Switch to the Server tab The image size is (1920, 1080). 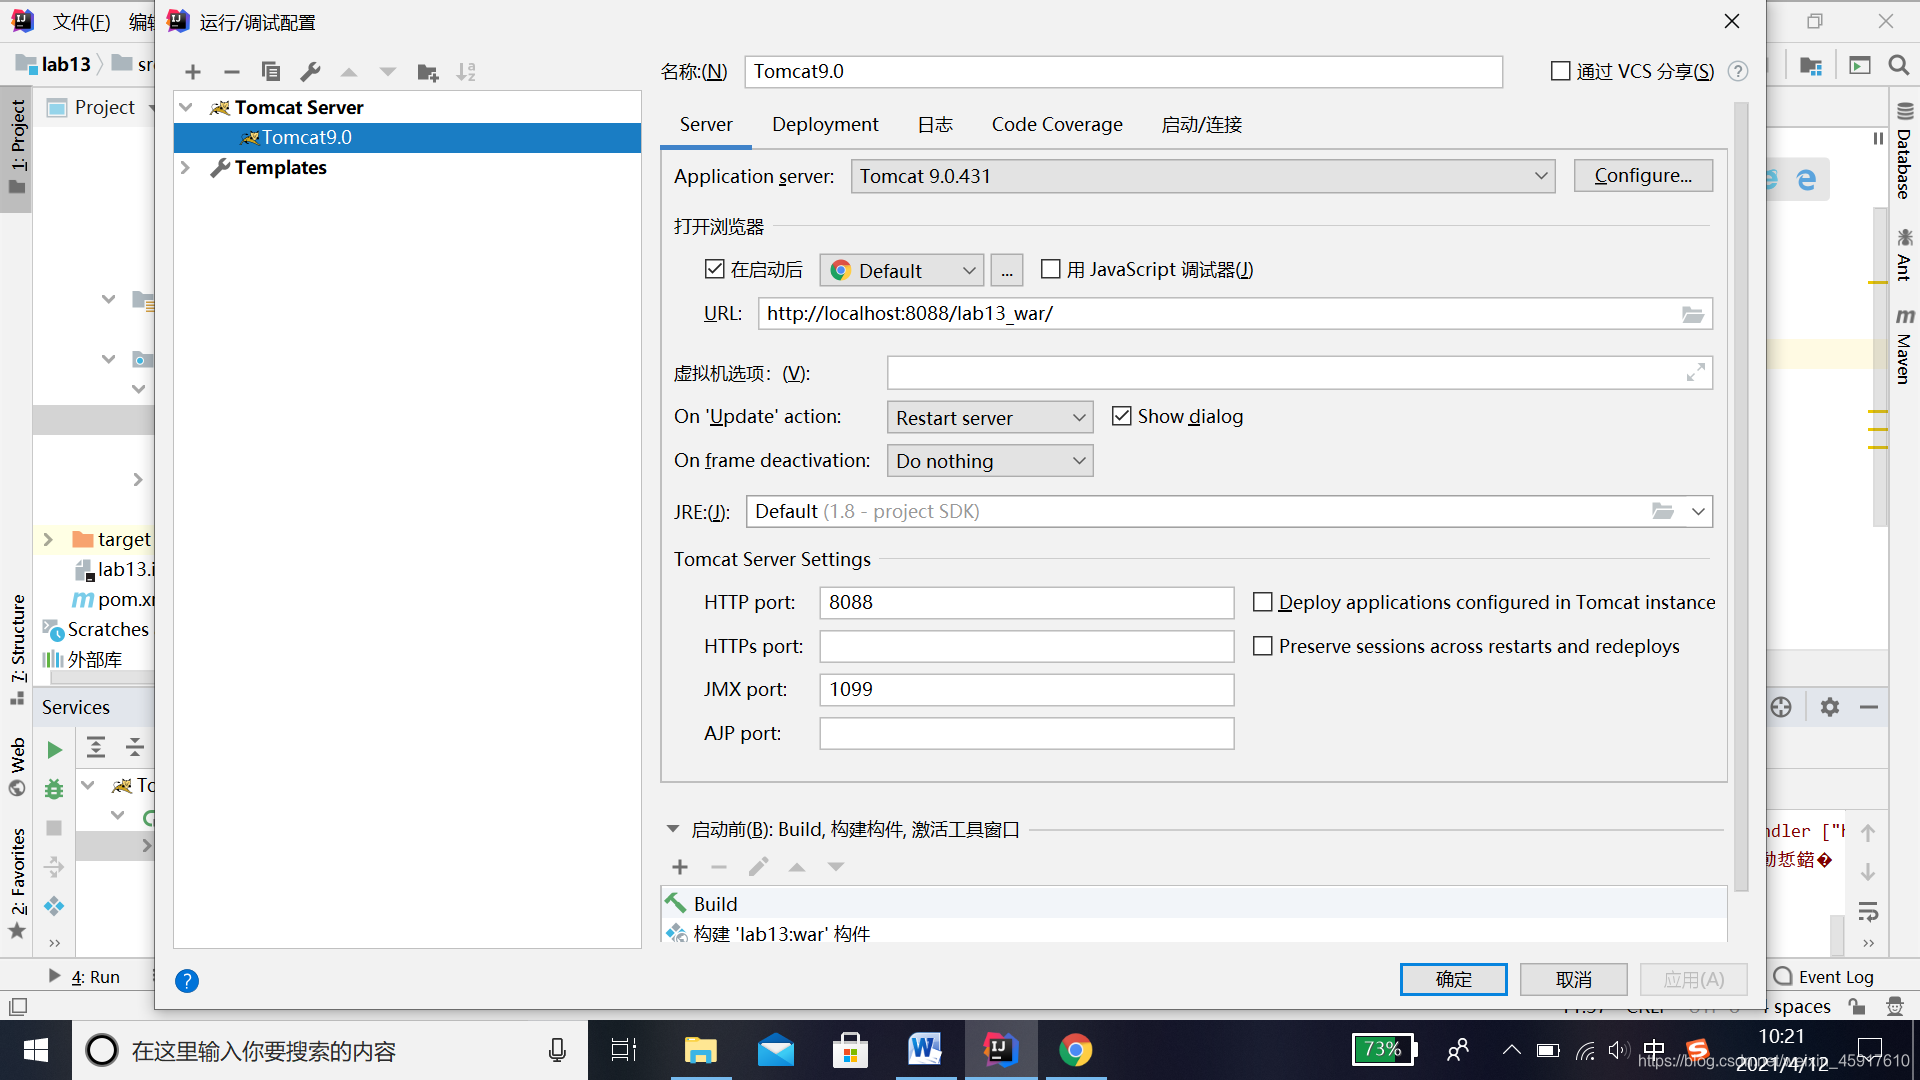[706, 124]
